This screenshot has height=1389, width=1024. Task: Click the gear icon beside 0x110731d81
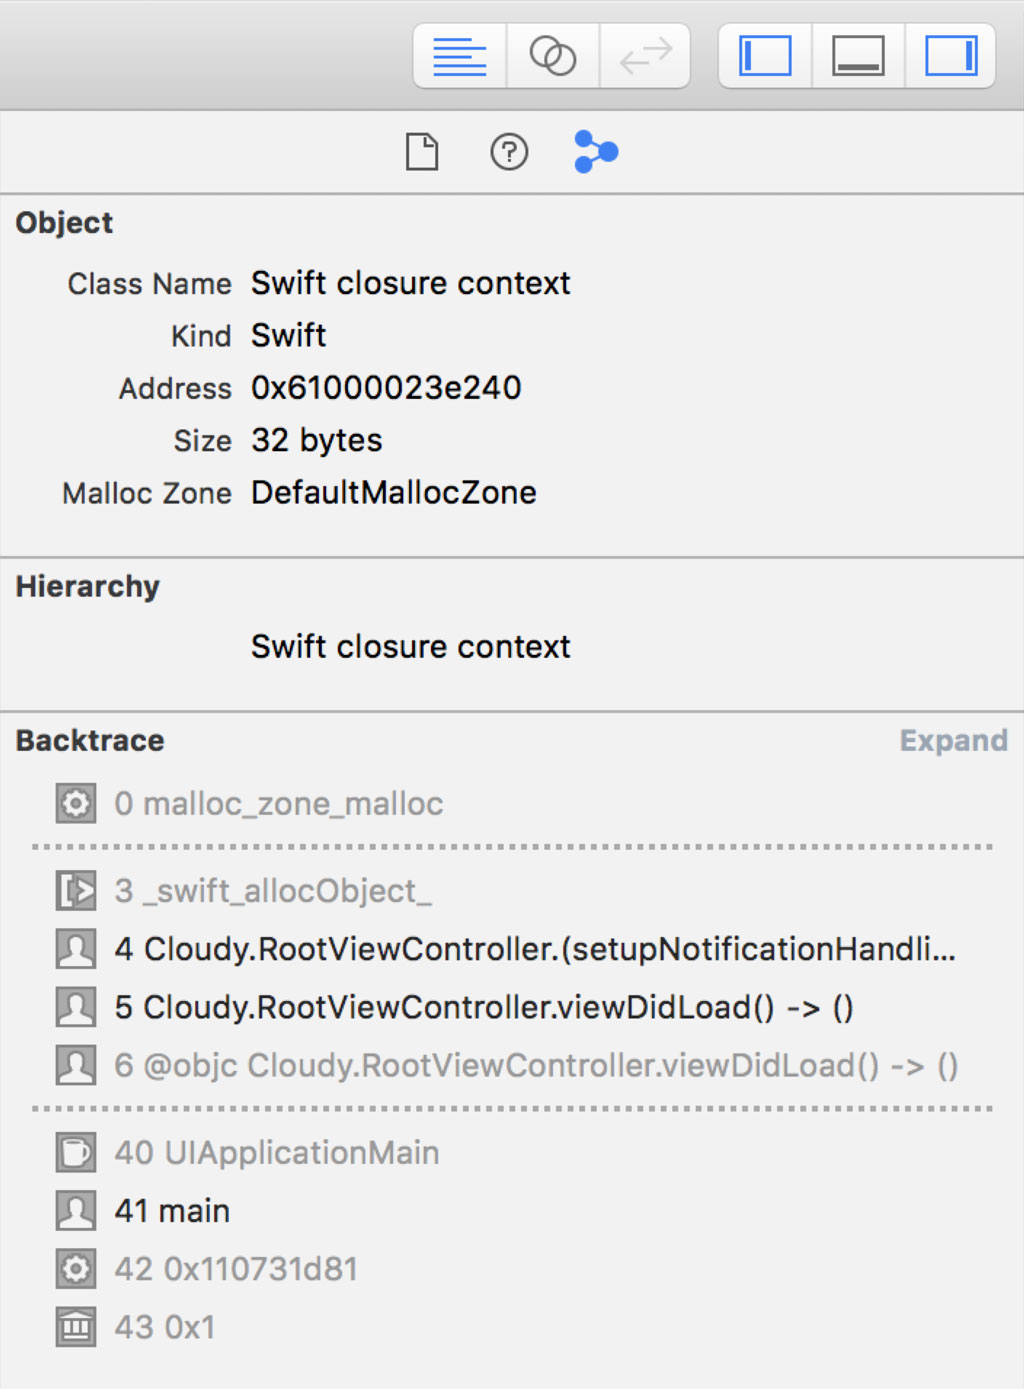(x=76, y=1269)
